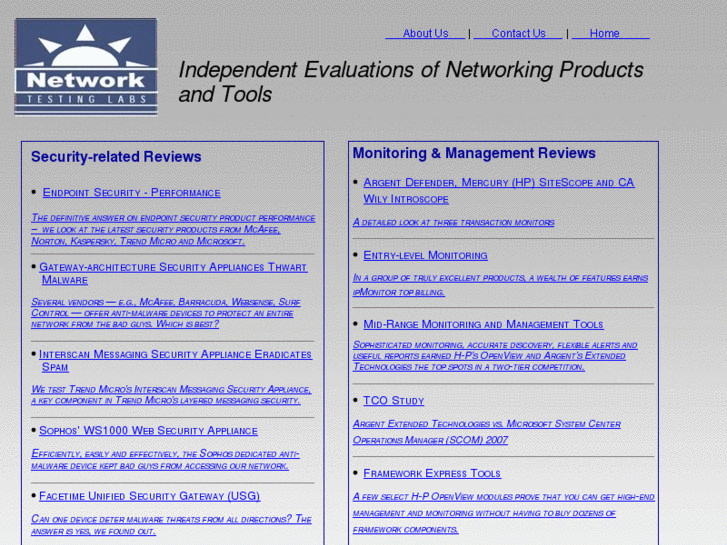This screenshot has height=545, width=727.
Task: Click 'Sophisticated monitoring, accurate discovery' description
Action: click(495, 356)
